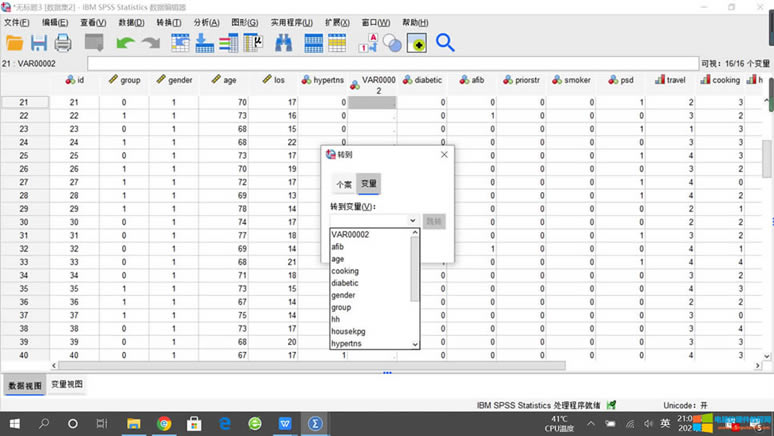Switch to 变量视图 at the bottom
The image size is (774, 436).
click(x=67, y=384)
